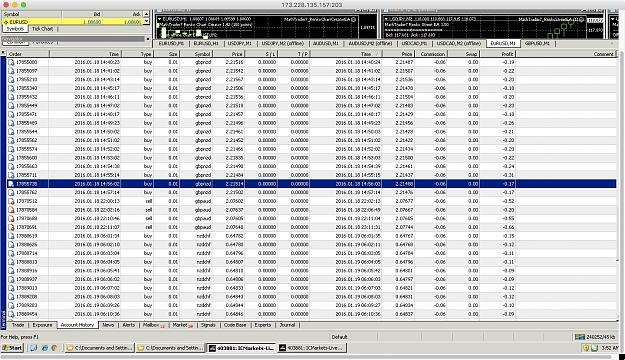Click order icon in the 14:41:02 row
Viewport: 625px width, 360px height.
tap(11, 71)
